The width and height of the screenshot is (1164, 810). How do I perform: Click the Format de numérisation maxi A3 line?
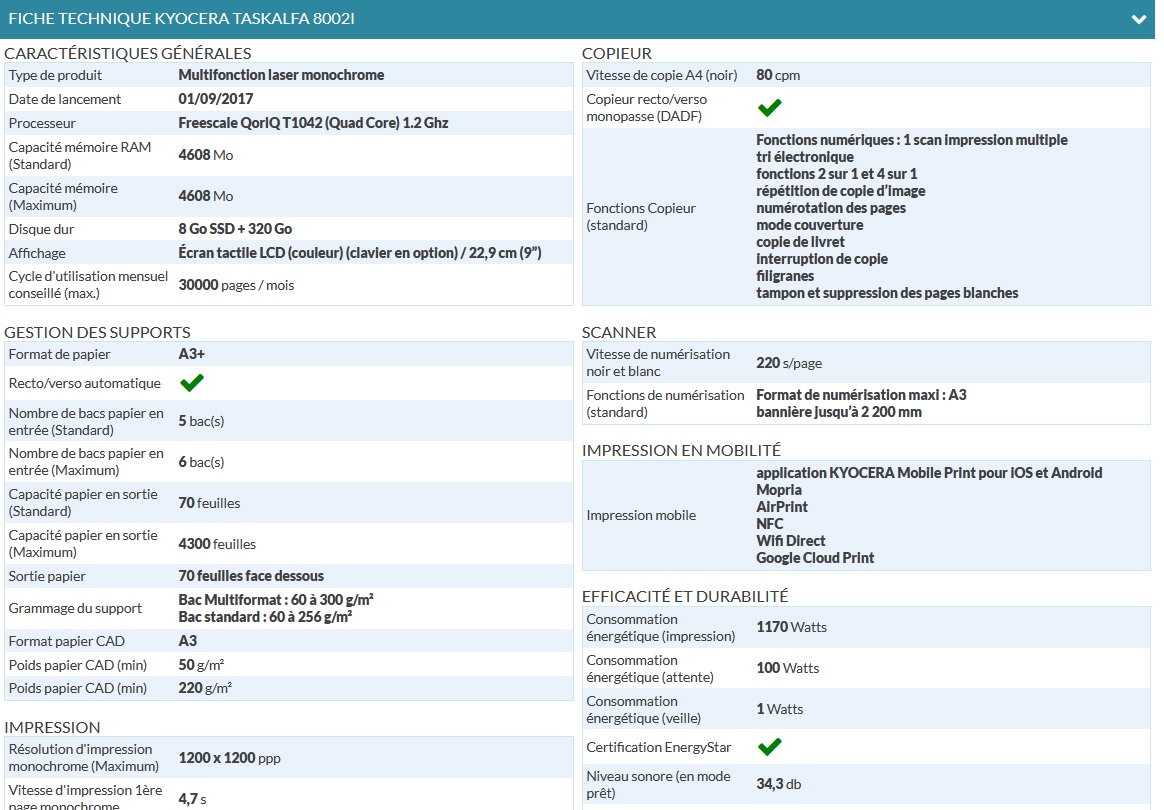click(861, 395)
